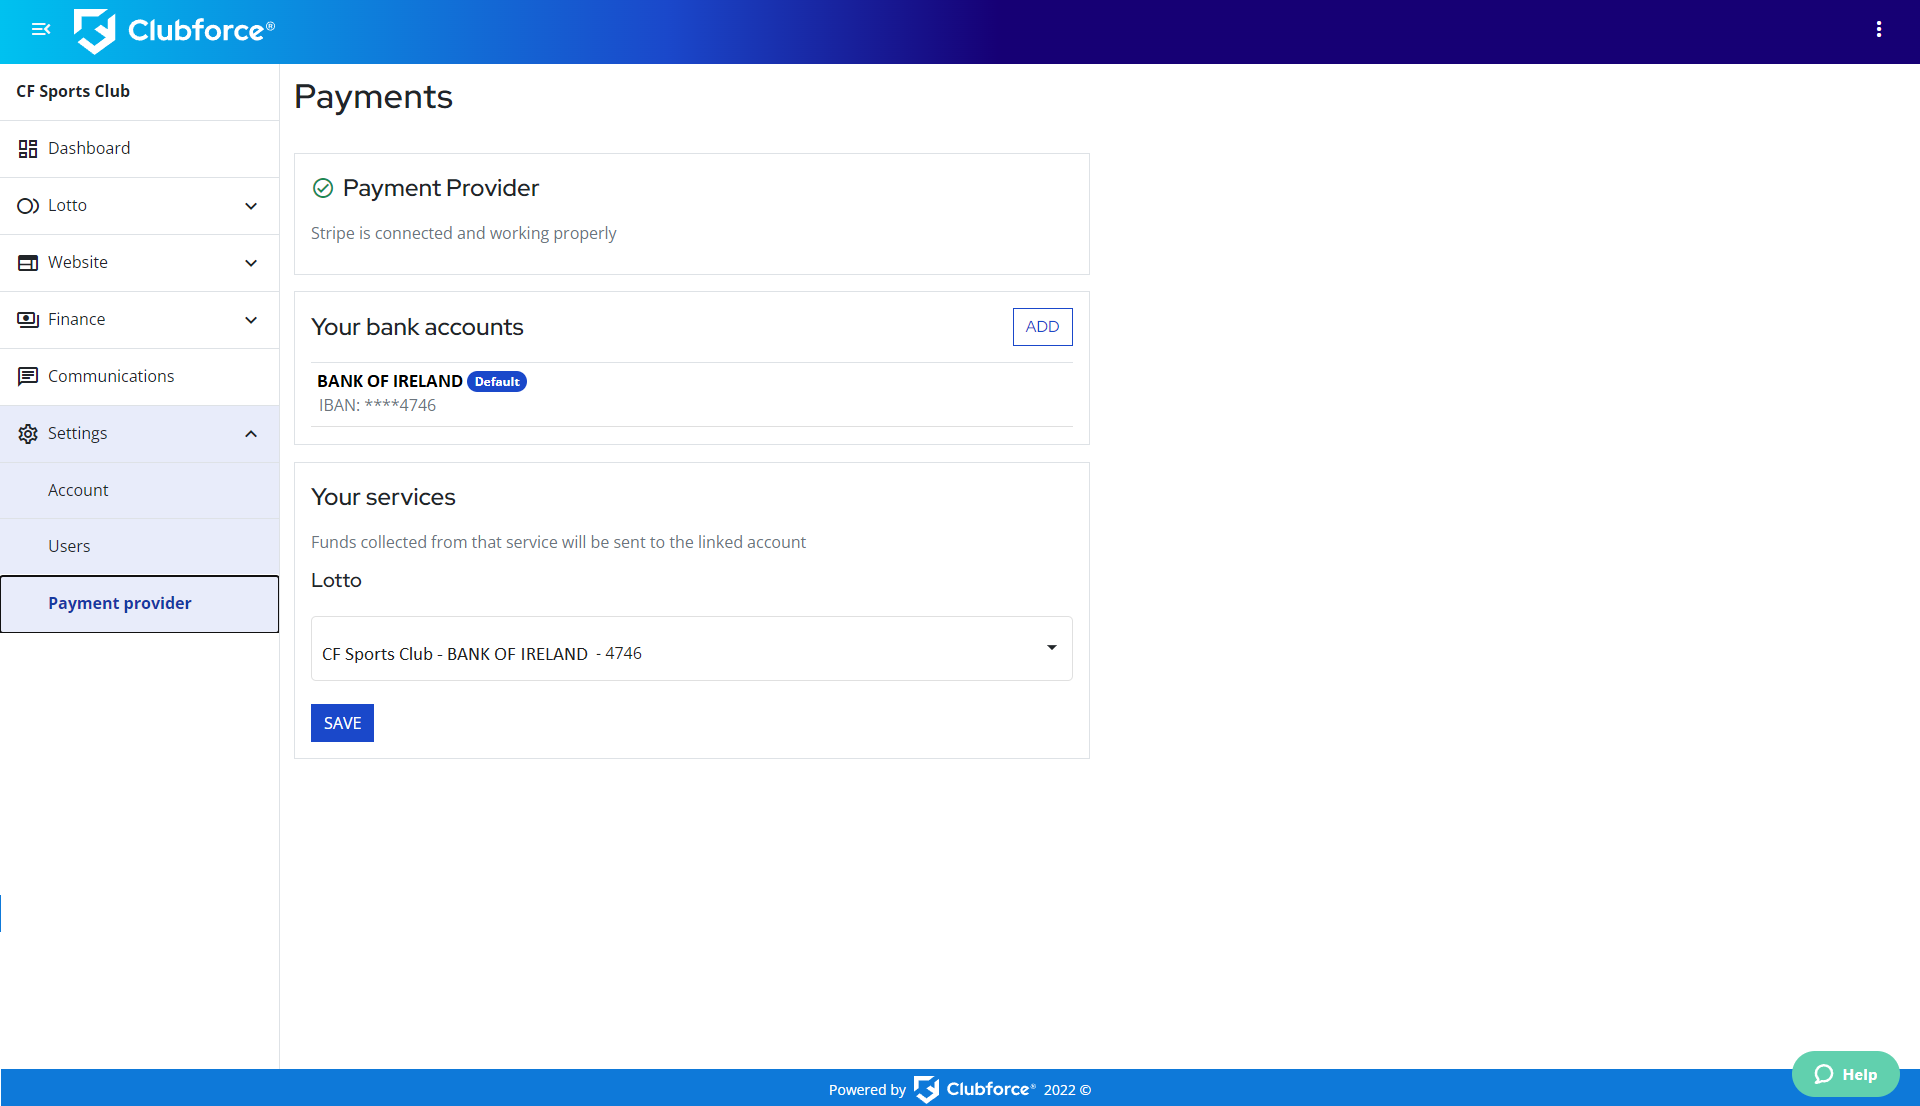Click the Finance money icon
Viewport: 1920px width, 1106px height.
pyautogui.click(x=28, y=320)
